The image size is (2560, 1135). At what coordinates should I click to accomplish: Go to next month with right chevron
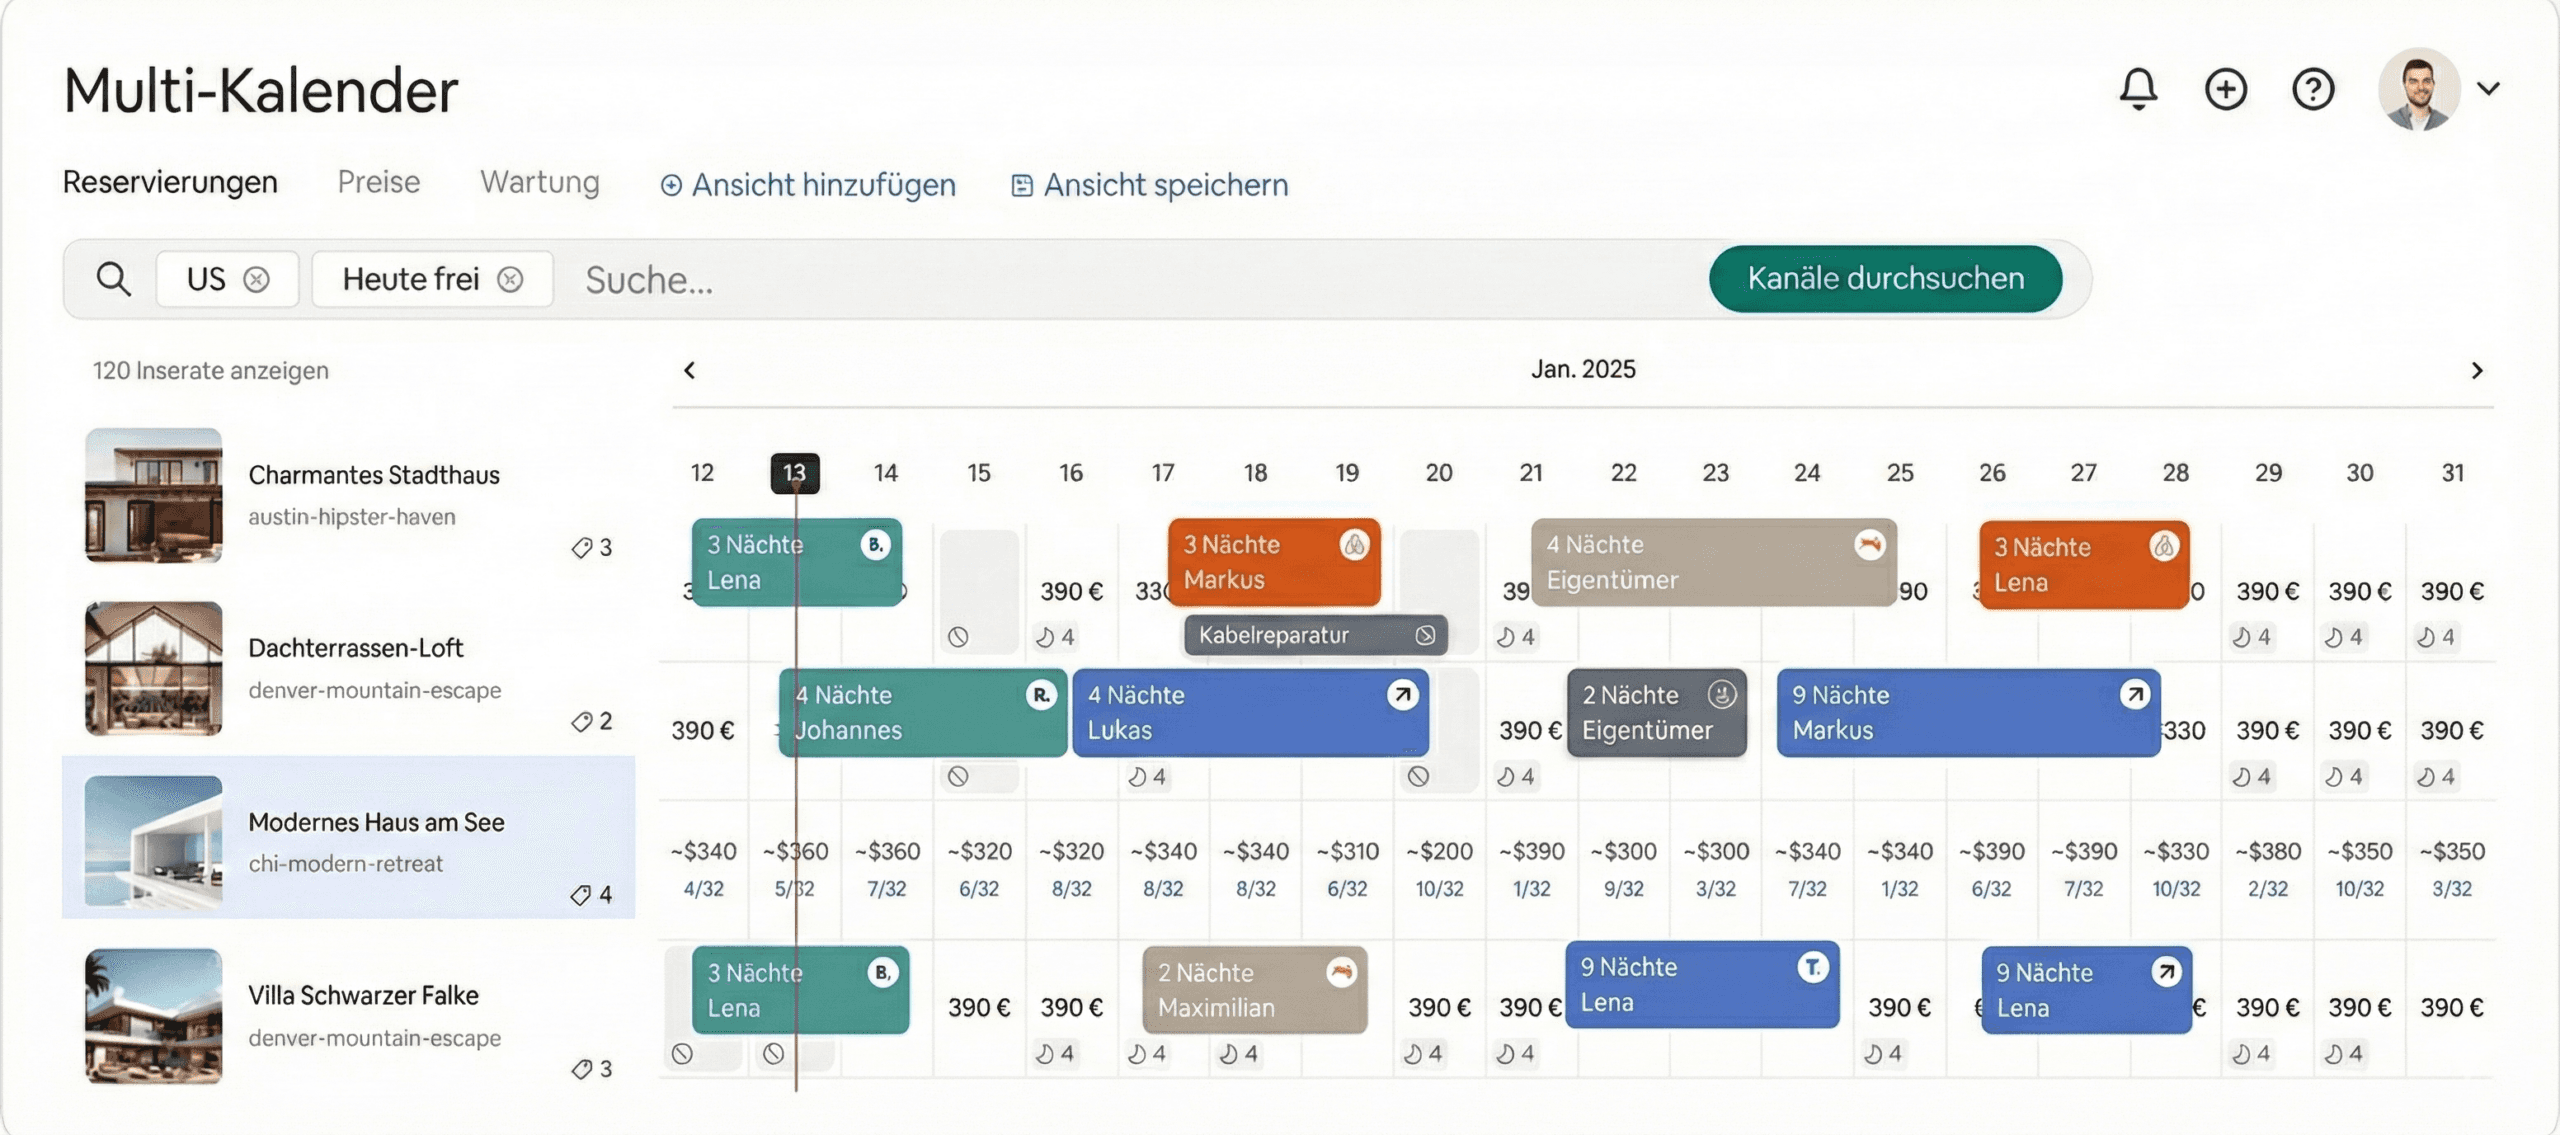pos(2476,370)
